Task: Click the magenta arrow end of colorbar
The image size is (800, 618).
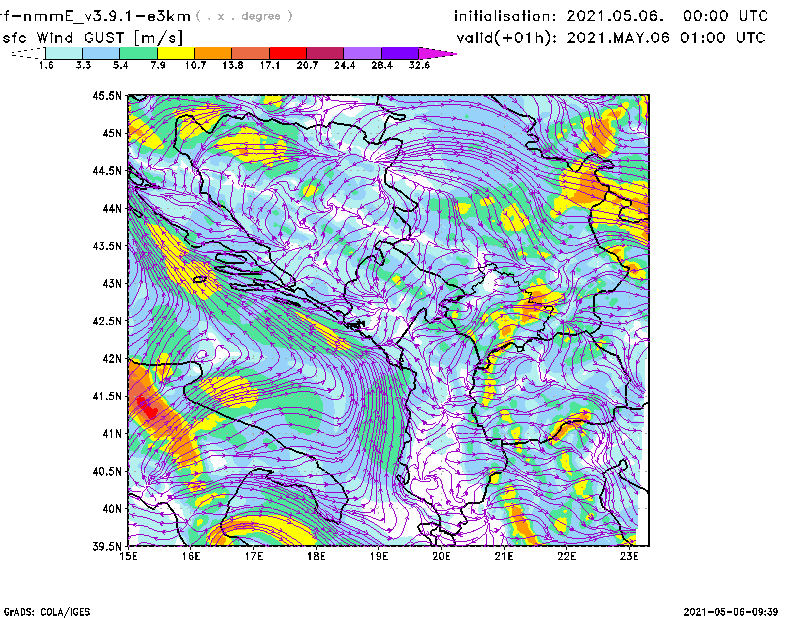Action: [437, 53]
